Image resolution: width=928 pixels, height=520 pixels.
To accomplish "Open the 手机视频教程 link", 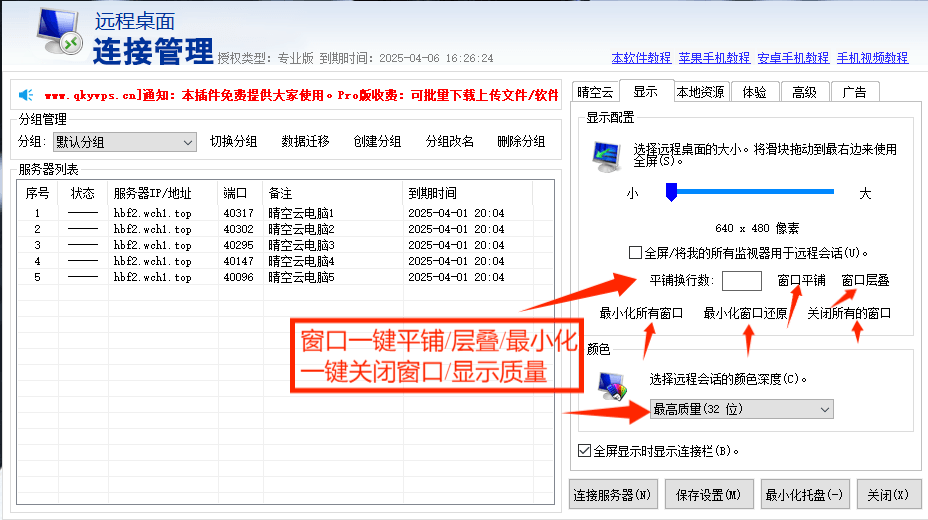I will coord(872,58).
